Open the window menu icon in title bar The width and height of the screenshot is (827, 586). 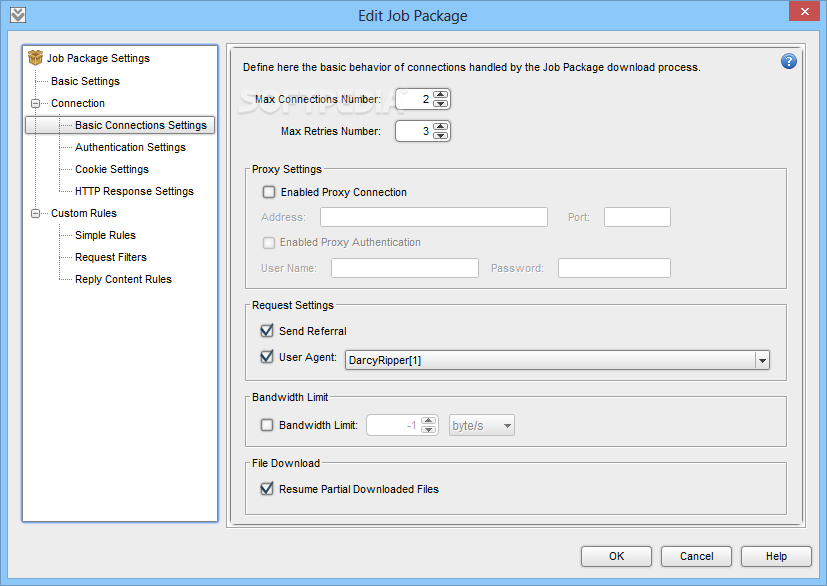(18, 15)
